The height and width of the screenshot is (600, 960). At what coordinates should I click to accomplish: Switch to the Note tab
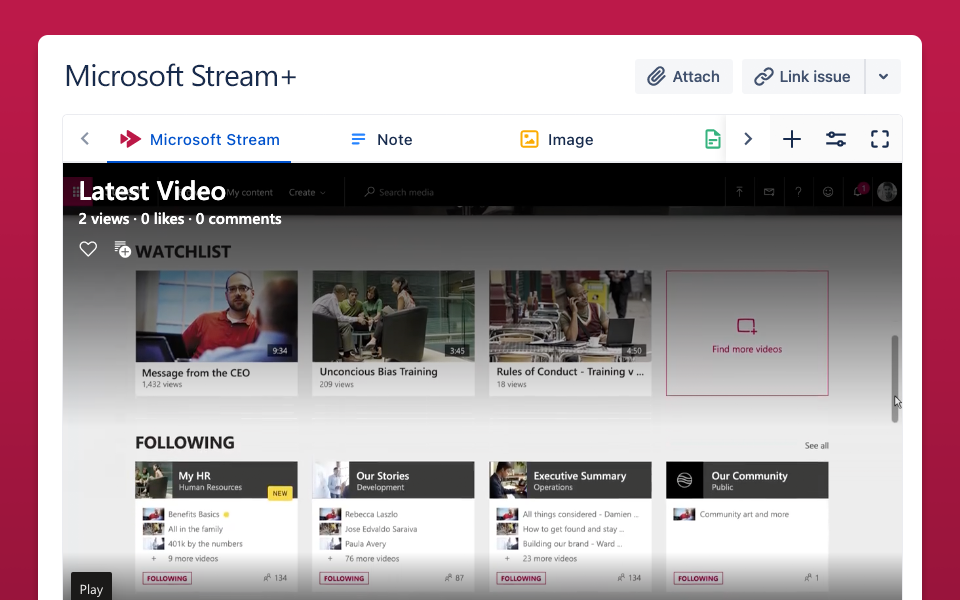[381, 139]
